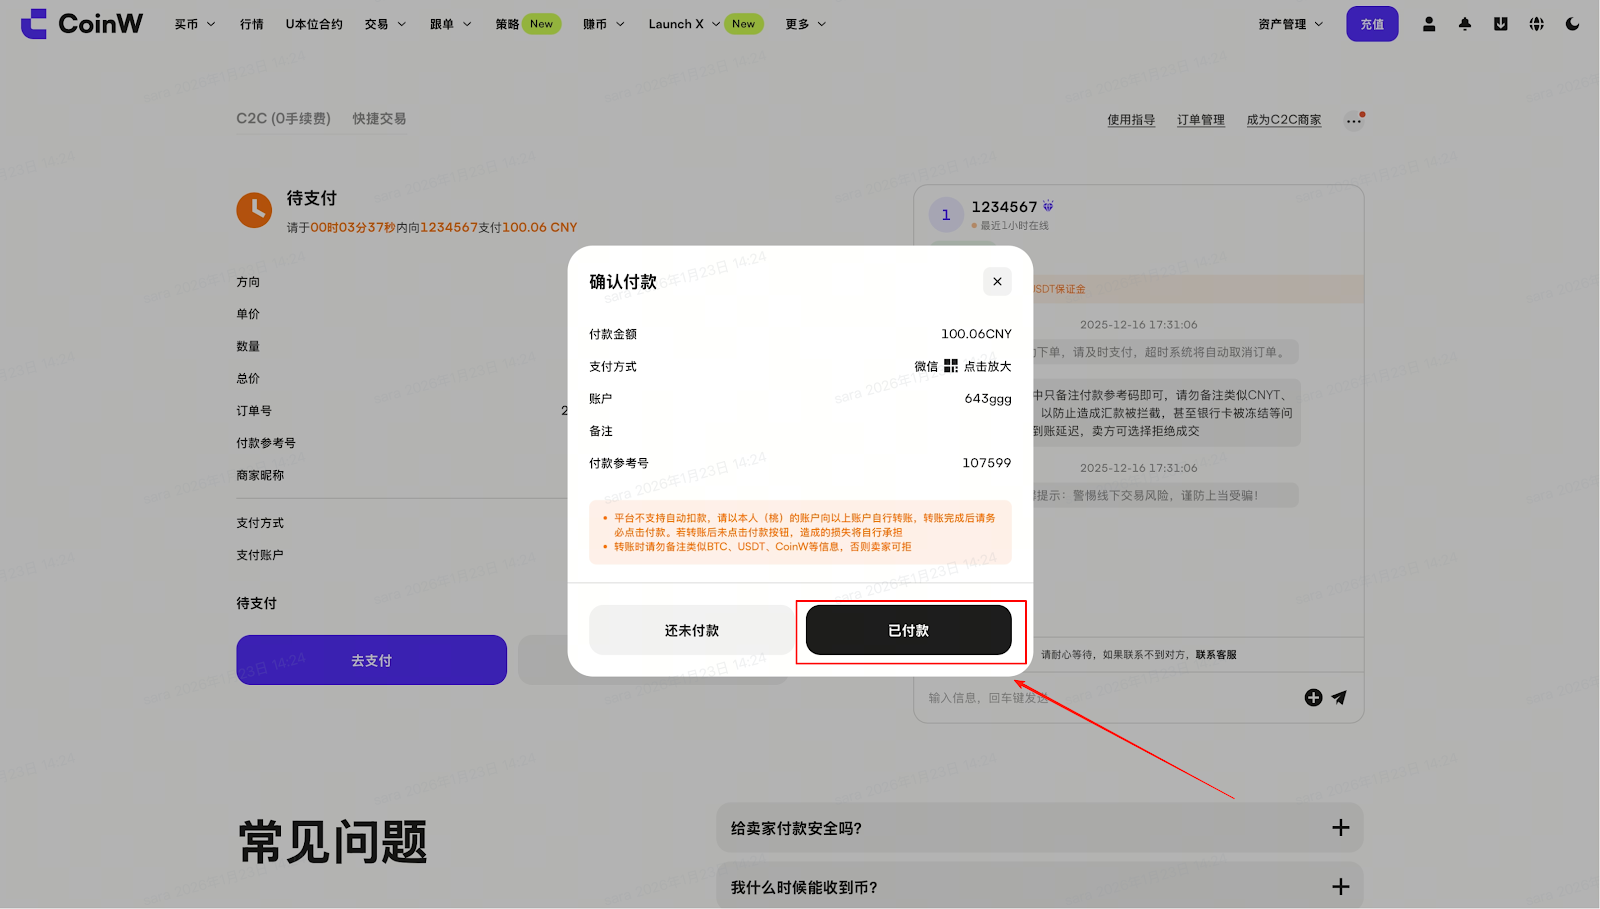Screen dimensions: 1600x909
Task: Switch to the 快捷交易 tab
Action: pyautogui.click(x=379, y=119)
